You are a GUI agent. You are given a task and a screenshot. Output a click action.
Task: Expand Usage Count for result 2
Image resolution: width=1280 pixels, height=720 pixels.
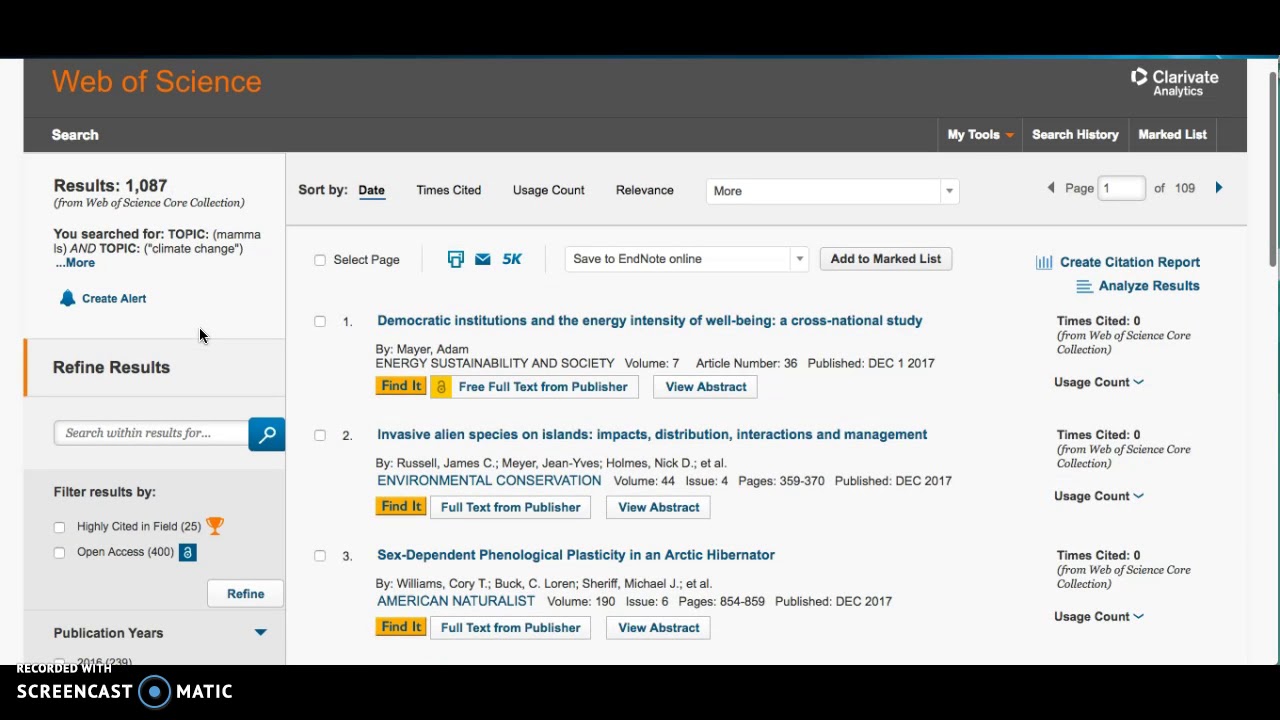(x=1098, y=496)
